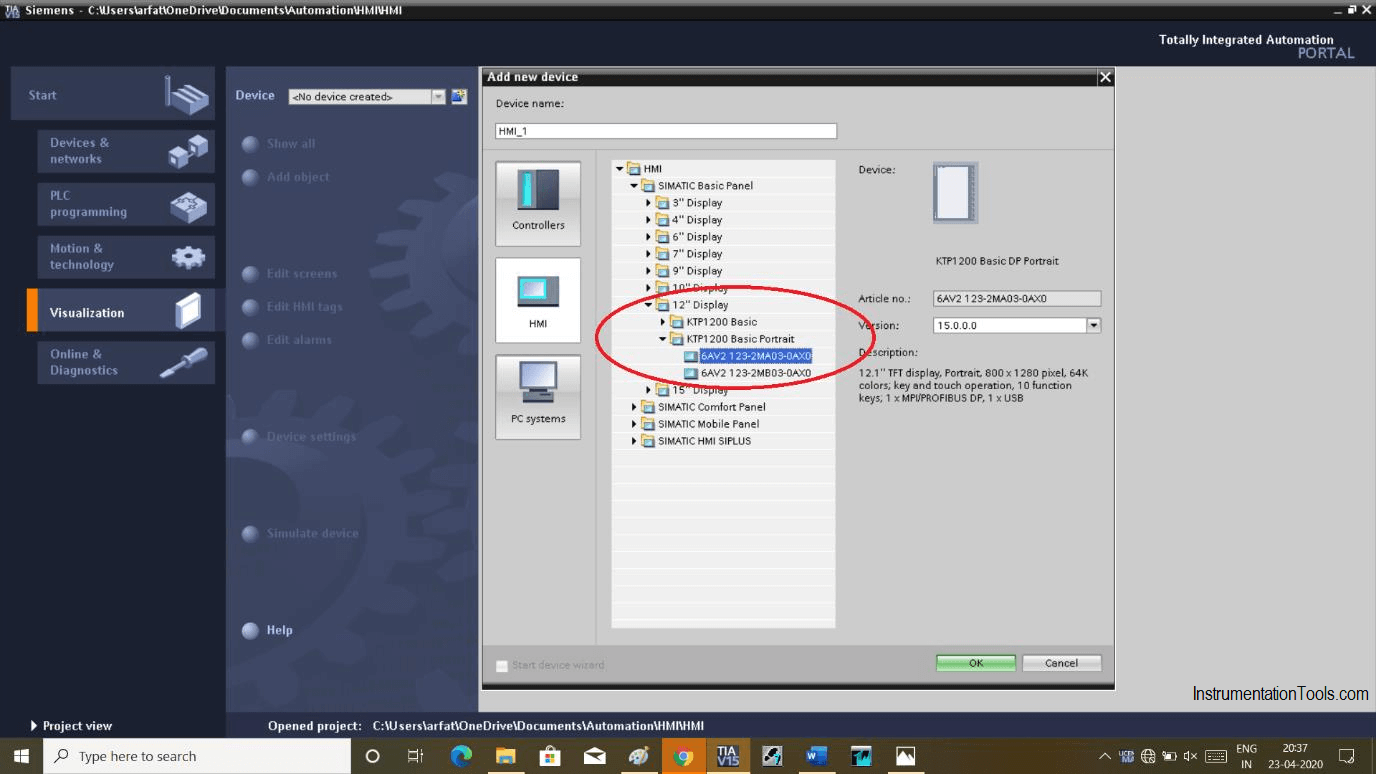Screen dimensions: 1376x774
Task: Select device 6AV2 123-2MA03-0AX0
Action: point(756,356)
